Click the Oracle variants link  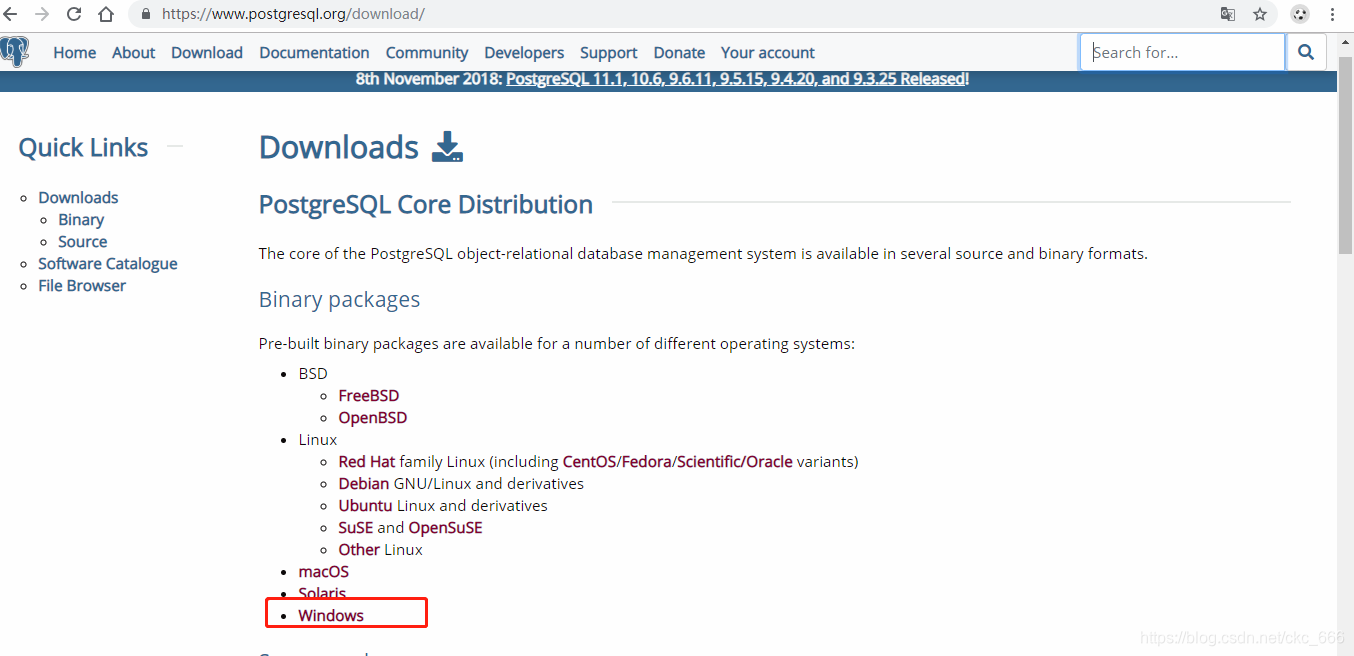click(x=769, y=462)
